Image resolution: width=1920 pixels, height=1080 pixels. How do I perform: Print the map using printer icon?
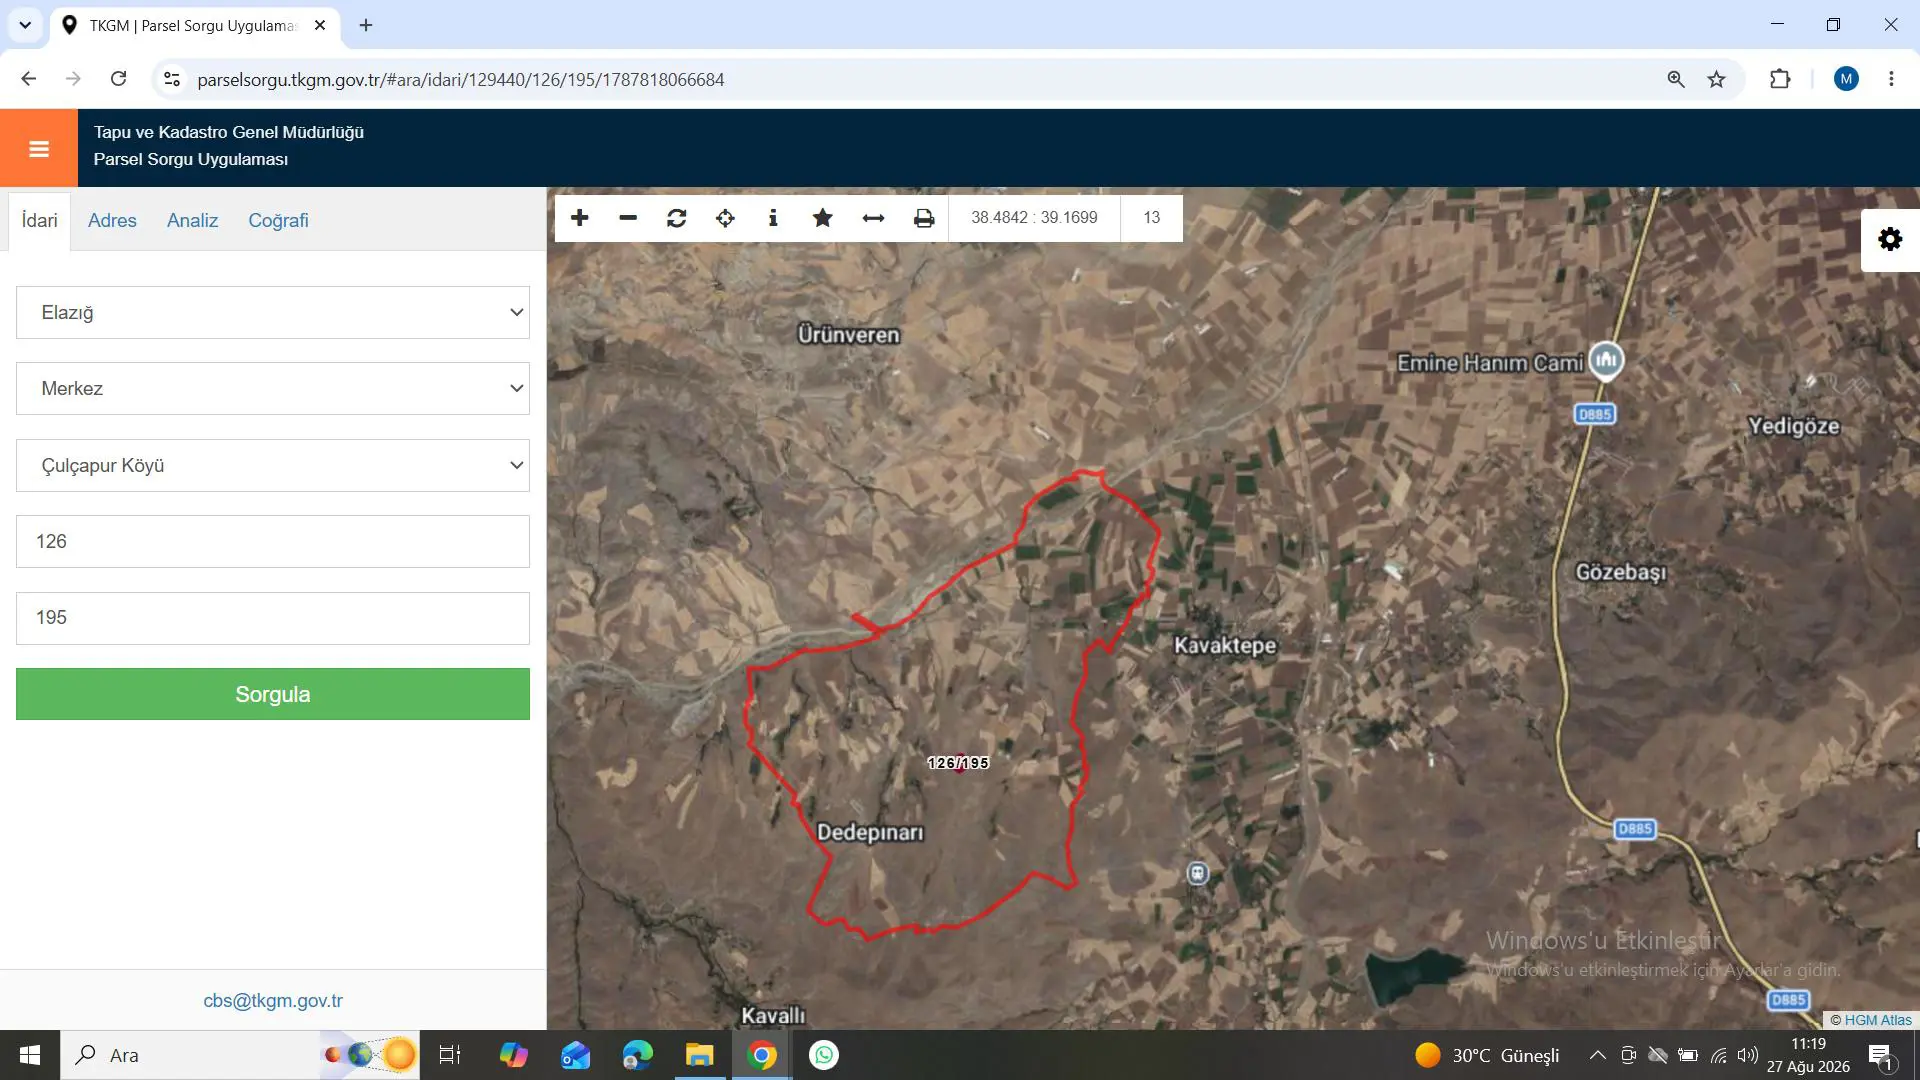click(924, 218)
